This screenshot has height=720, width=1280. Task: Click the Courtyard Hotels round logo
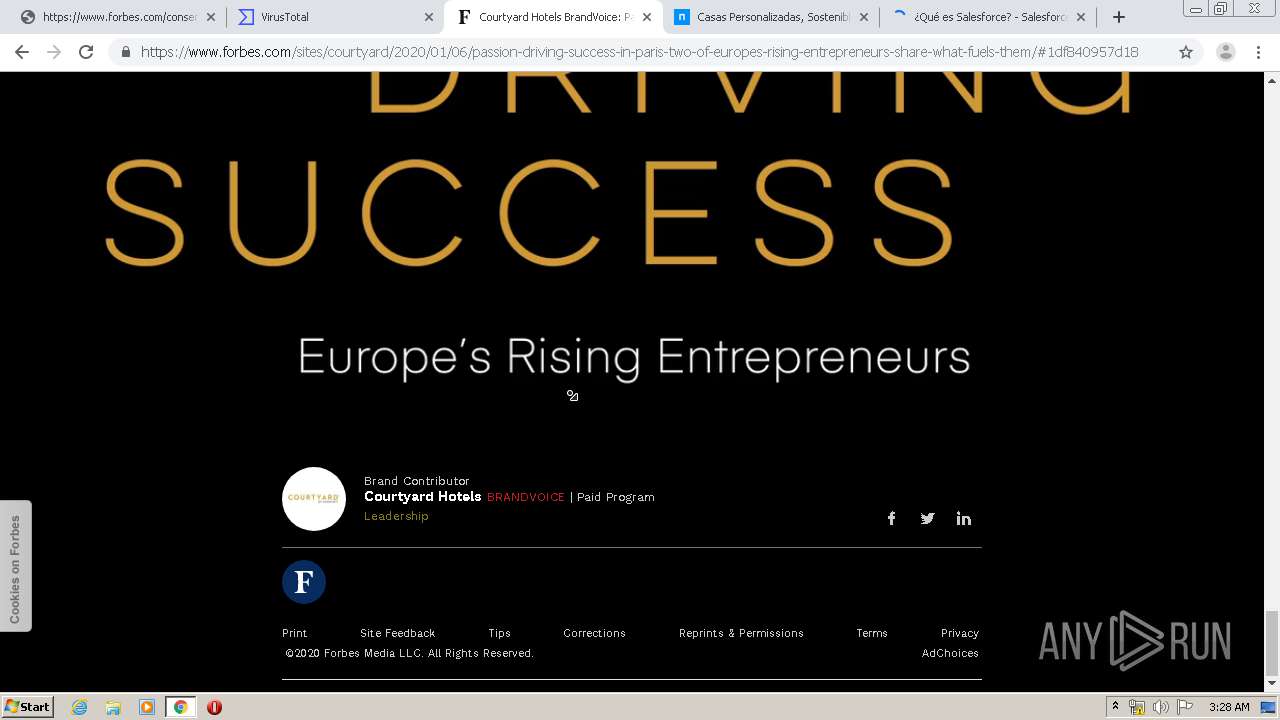click(x=314, y=498)
